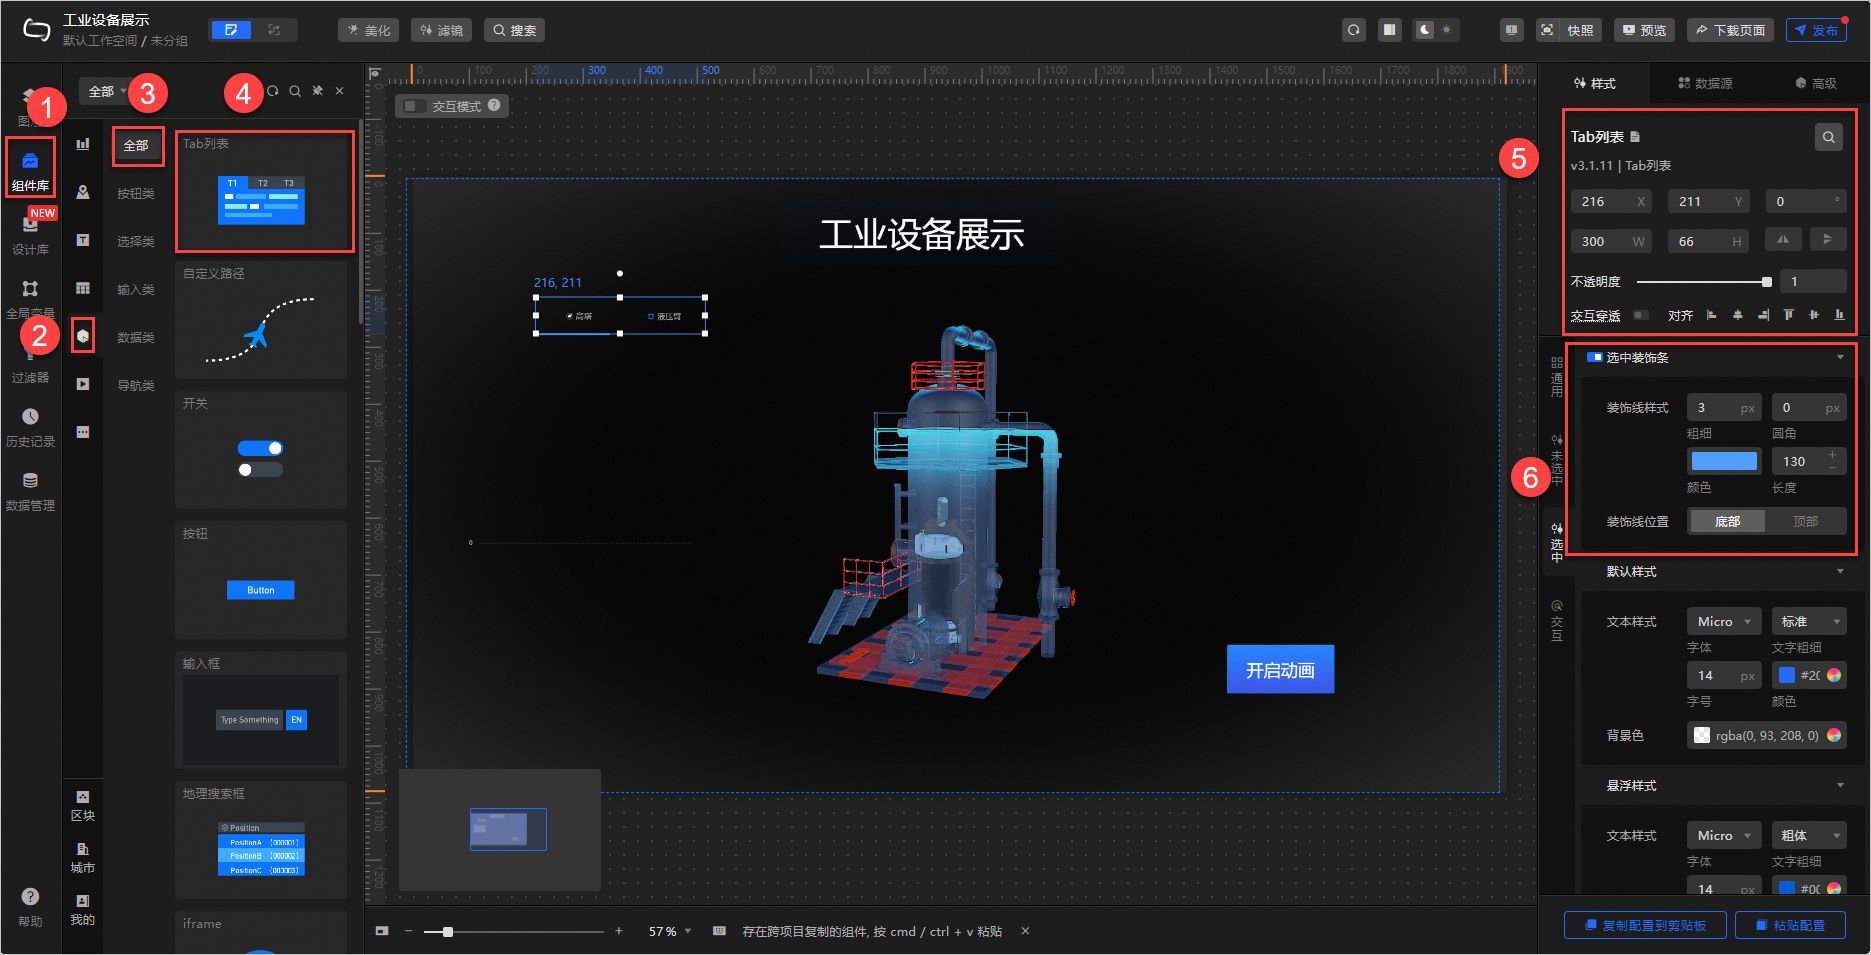The width and height of the screenshot is (1871, 955).
Task: Select the media play category icon
Action: [83, 384]
